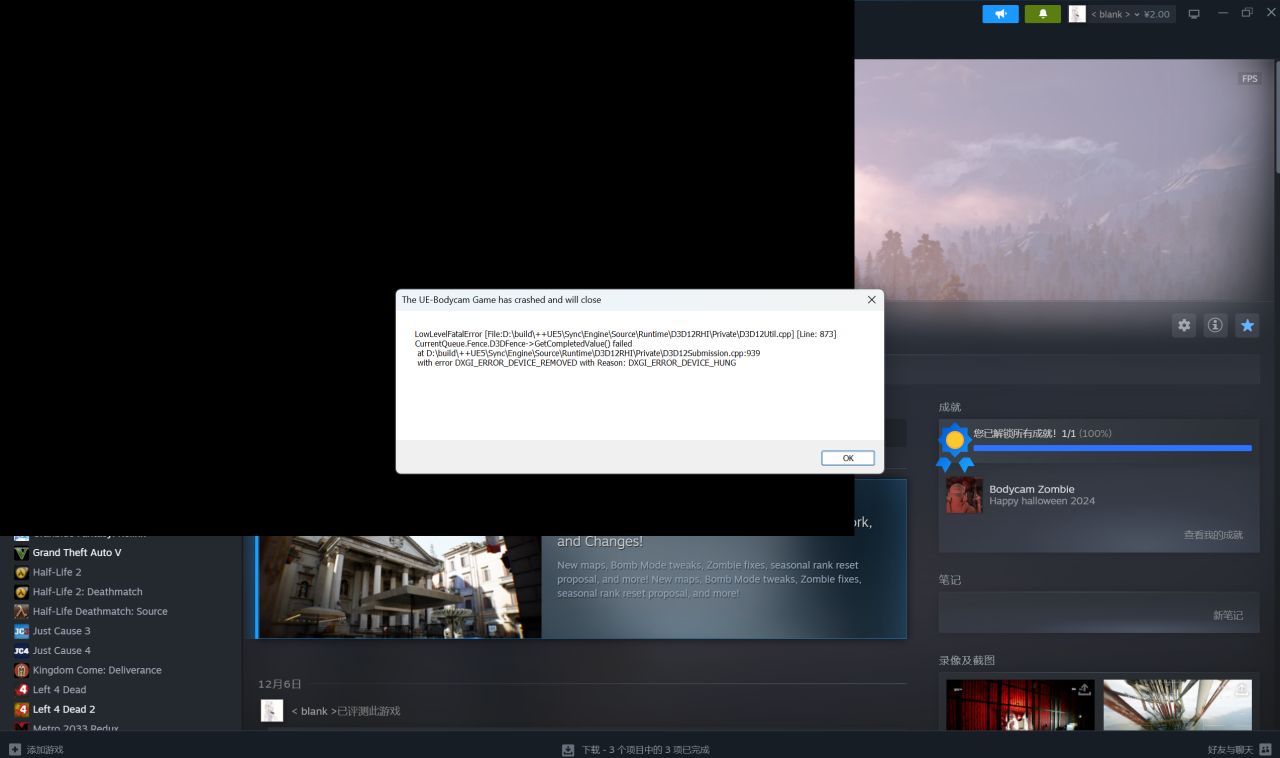Open the news article building image
The height and width of the screenshot is (758, 1280).
[400, 587]
